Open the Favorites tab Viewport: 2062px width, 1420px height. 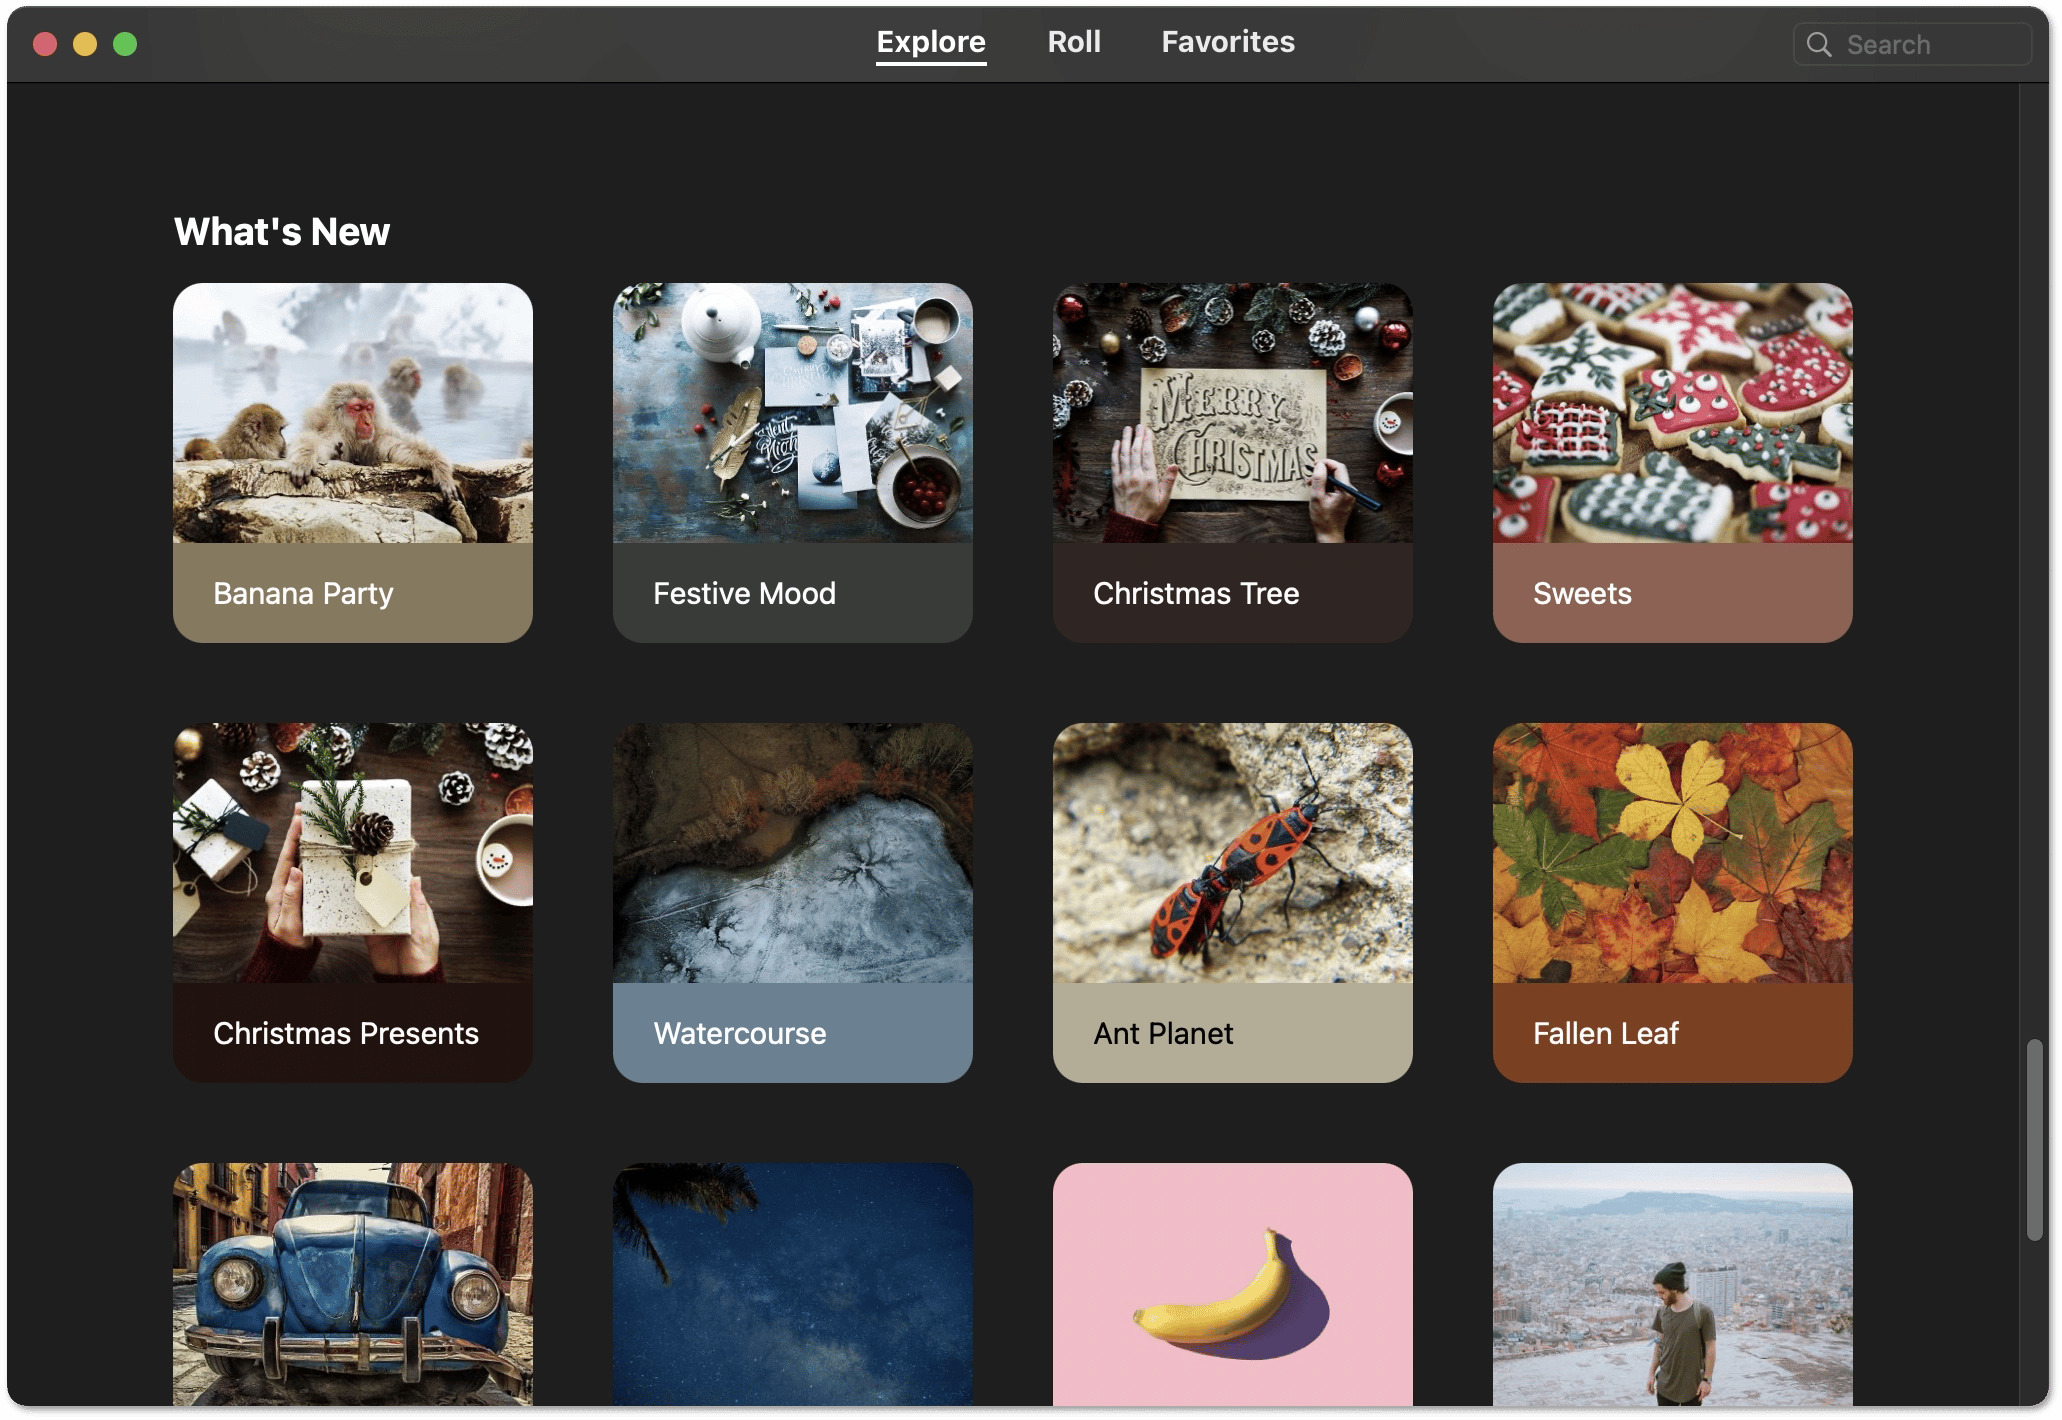pos(1227,42)
